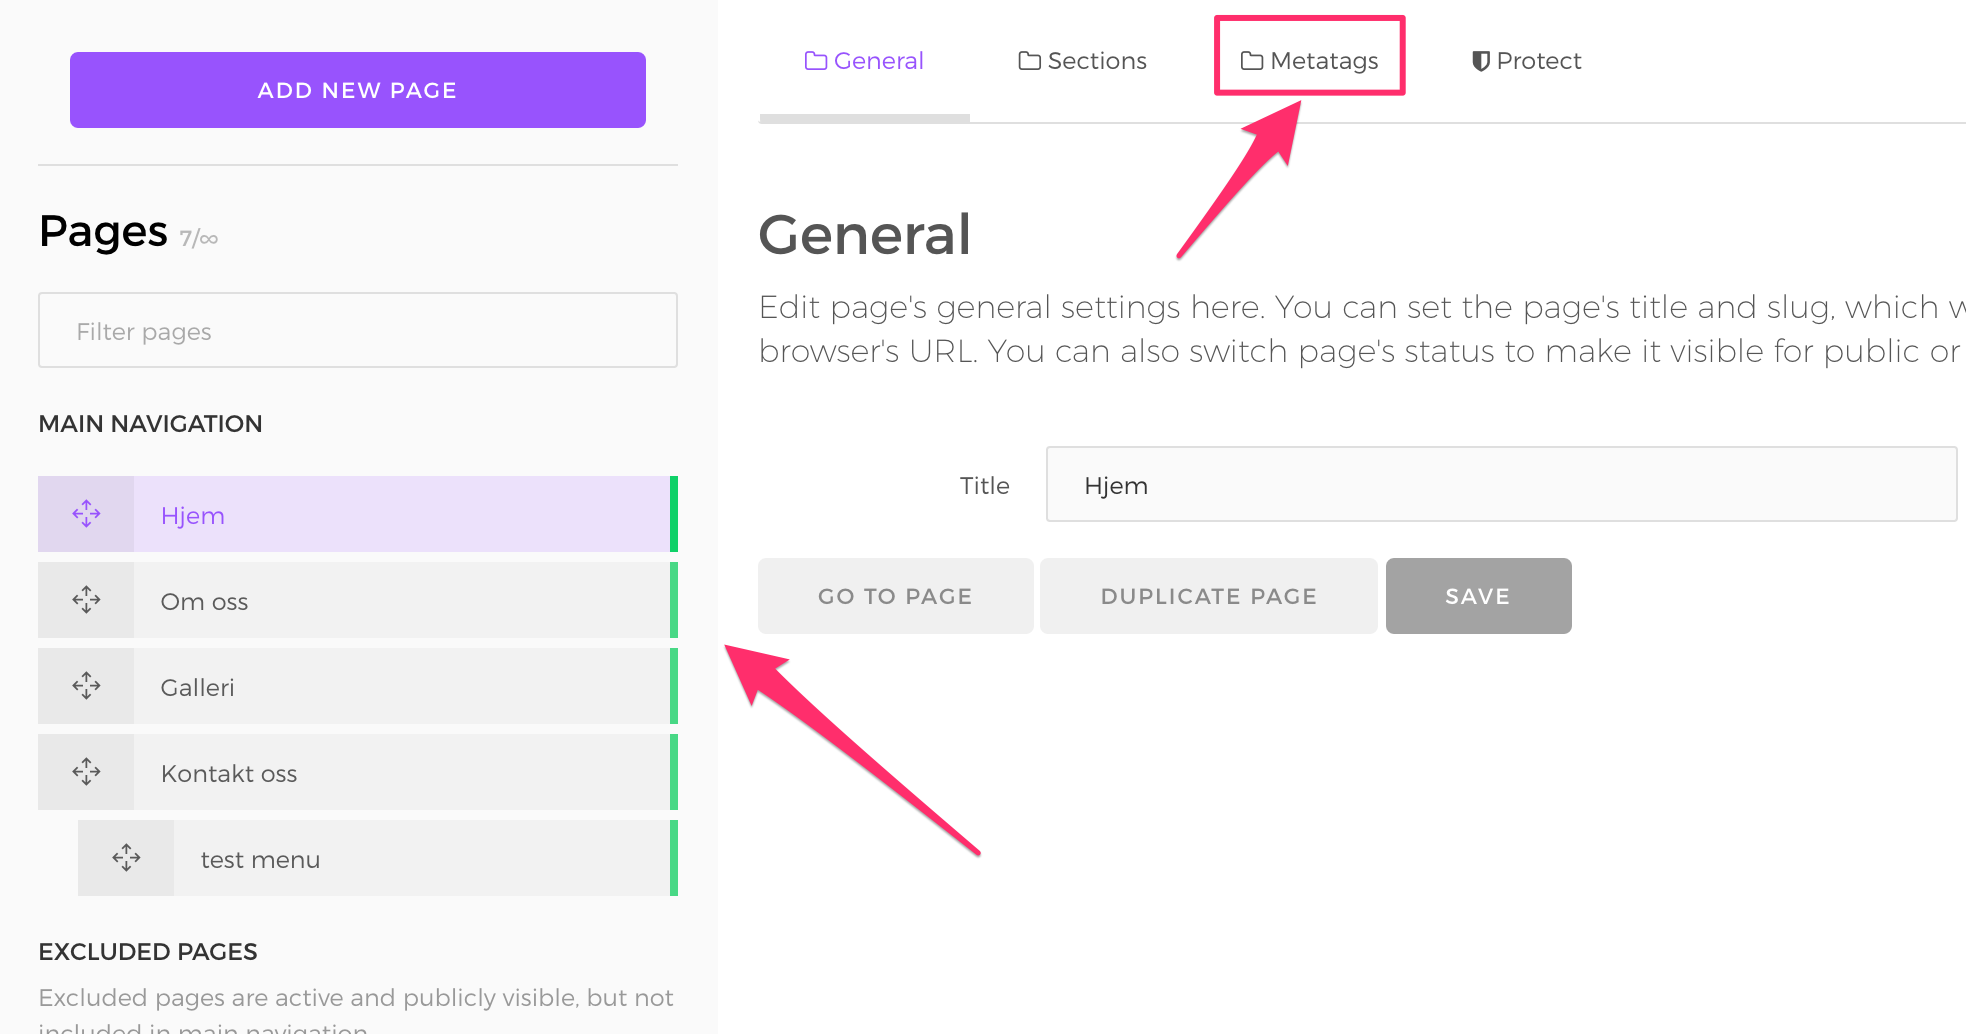The image size is (1966, 1034).
Task: Click the move handle icon for Hjem
Action: 86,514
